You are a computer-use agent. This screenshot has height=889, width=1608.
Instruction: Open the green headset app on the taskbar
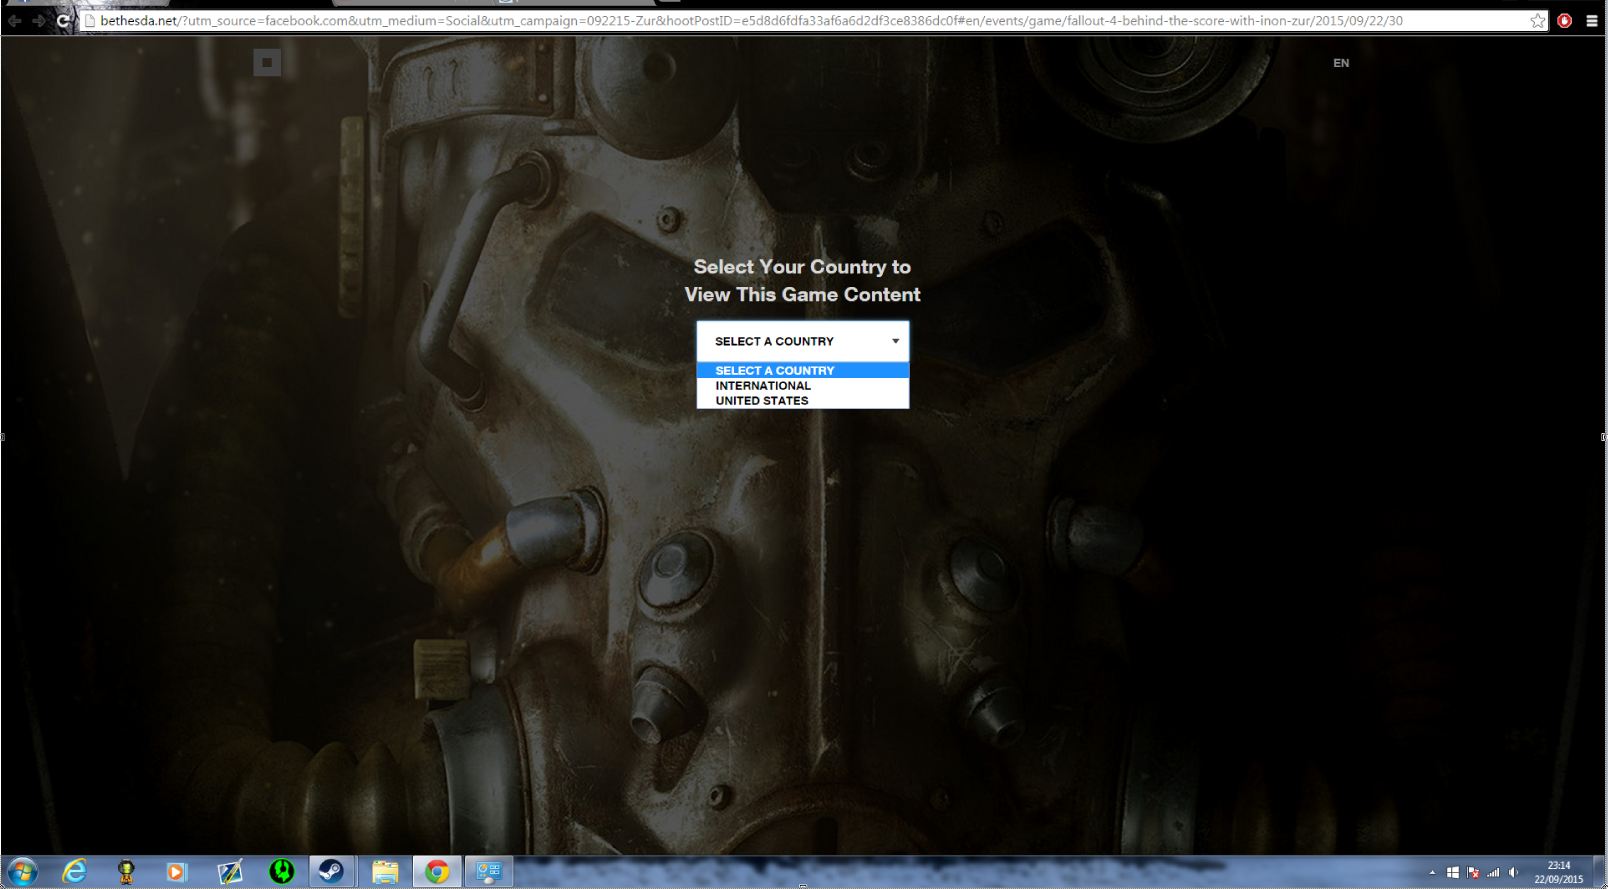[282, 872]
